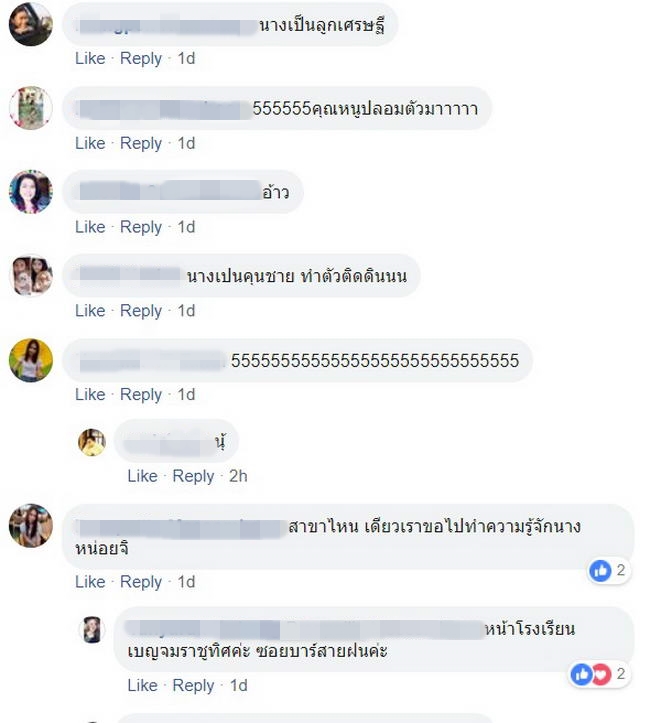
Task: Reply to the สาขาไหน comment
Action: coord(141,582)
